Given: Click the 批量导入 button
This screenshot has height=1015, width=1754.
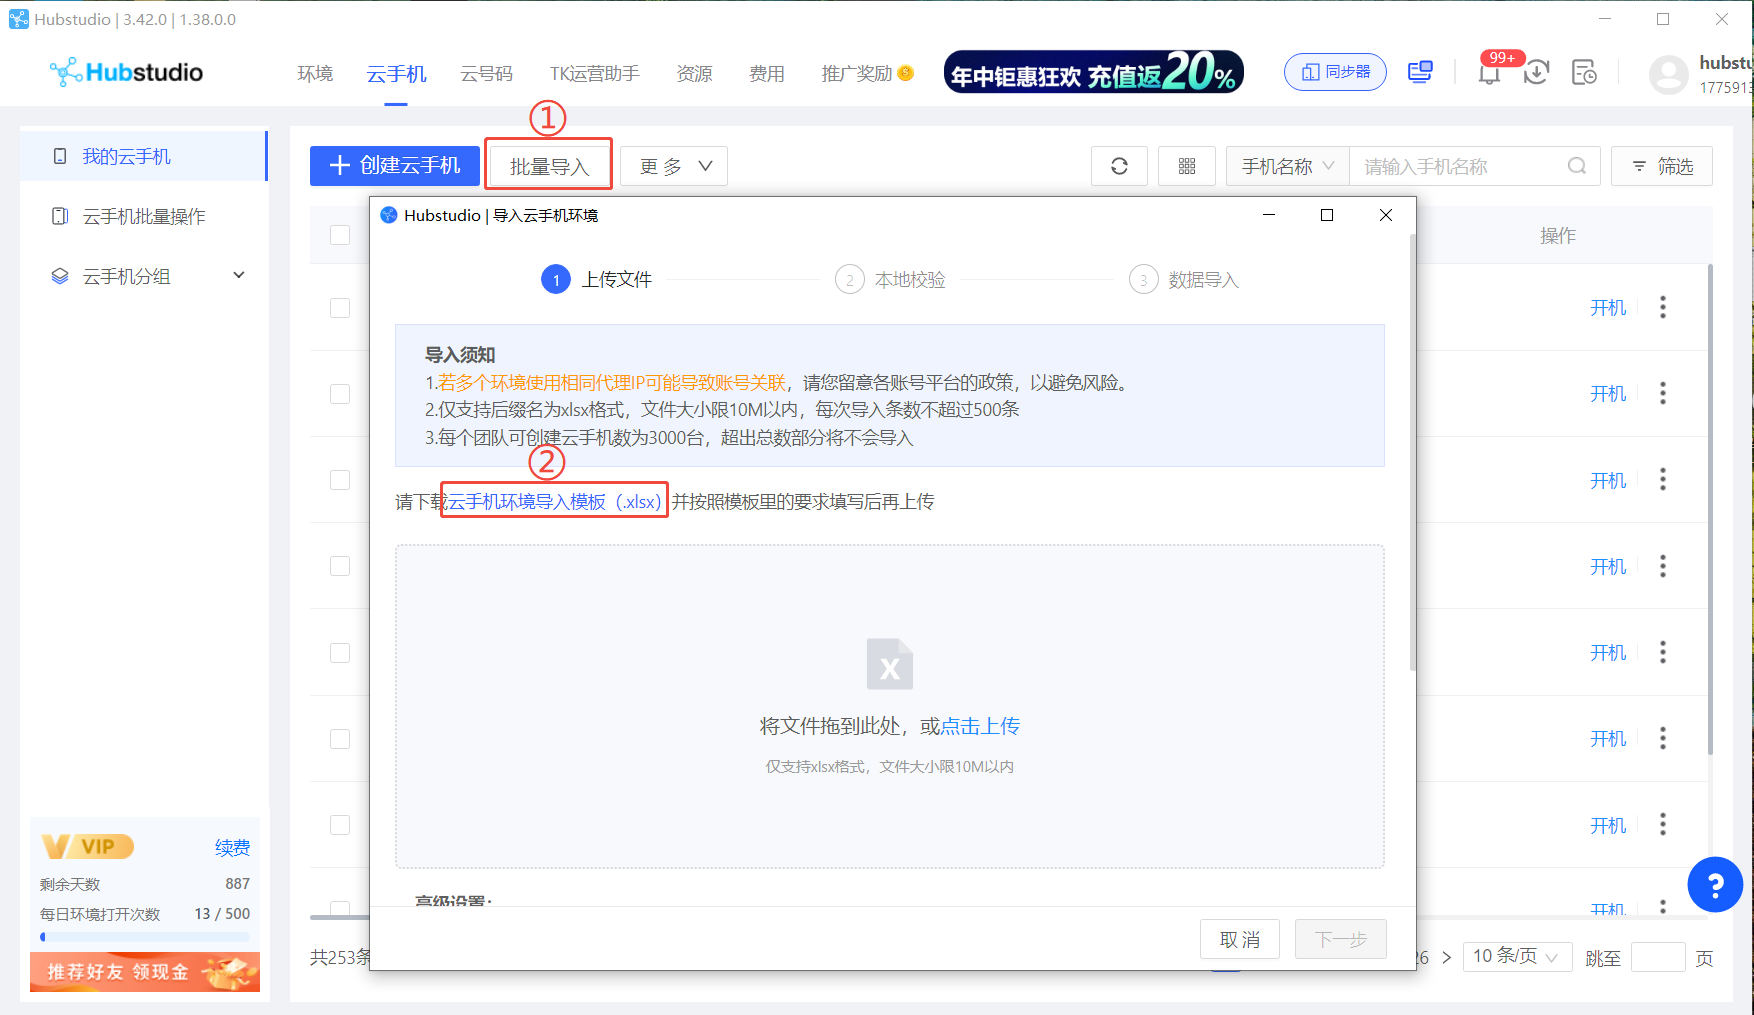Looking at the screenshot, I should point(549,166).
